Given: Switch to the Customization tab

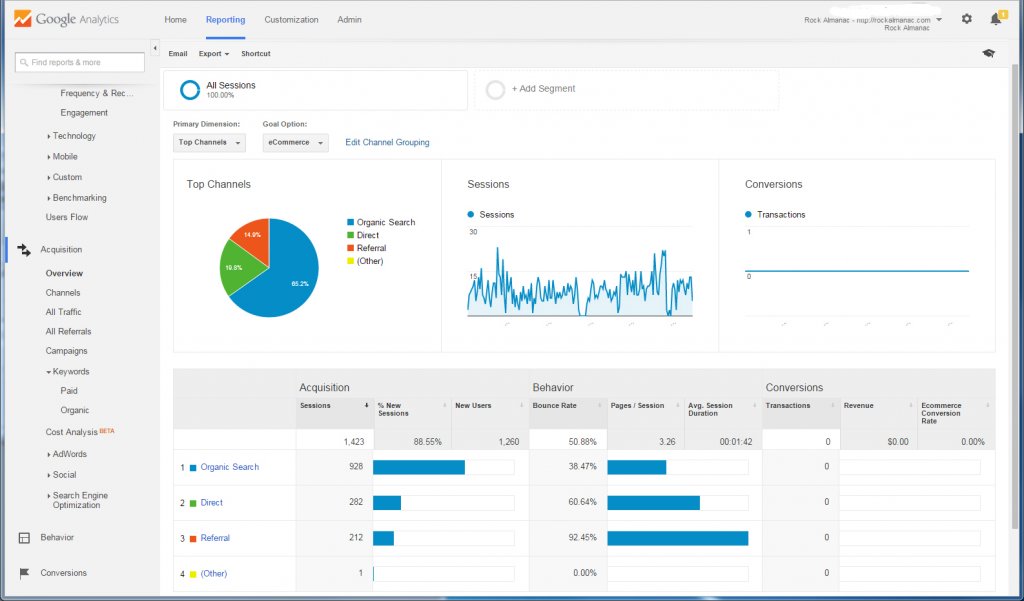Looking at the screenshot, I should point(291,20).
